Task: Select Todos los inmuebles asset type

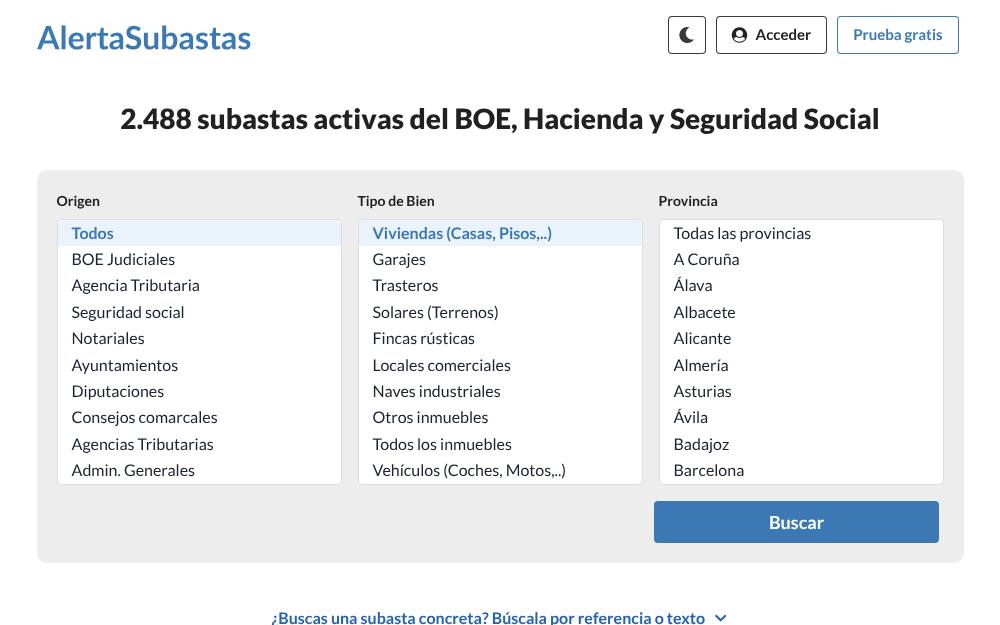Action: pos(500,445)
